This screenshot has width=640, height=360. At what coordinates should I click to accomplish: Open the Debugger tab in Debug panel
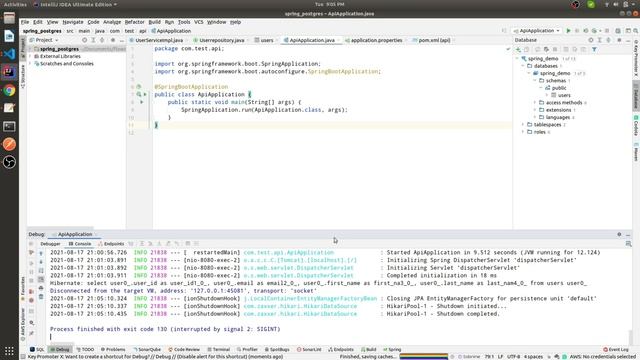point(50,244)
